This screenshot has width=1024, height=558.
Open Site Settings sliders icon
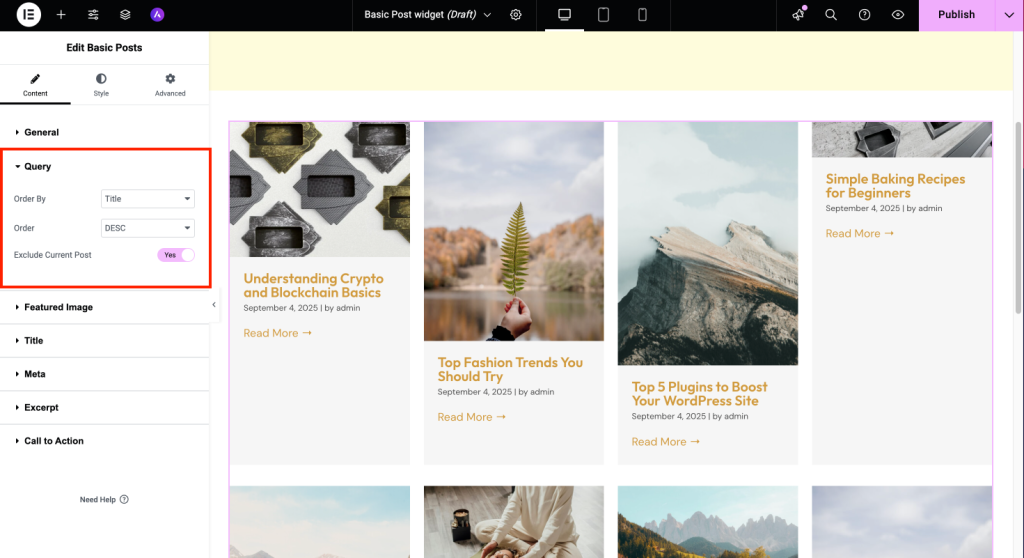93,15
